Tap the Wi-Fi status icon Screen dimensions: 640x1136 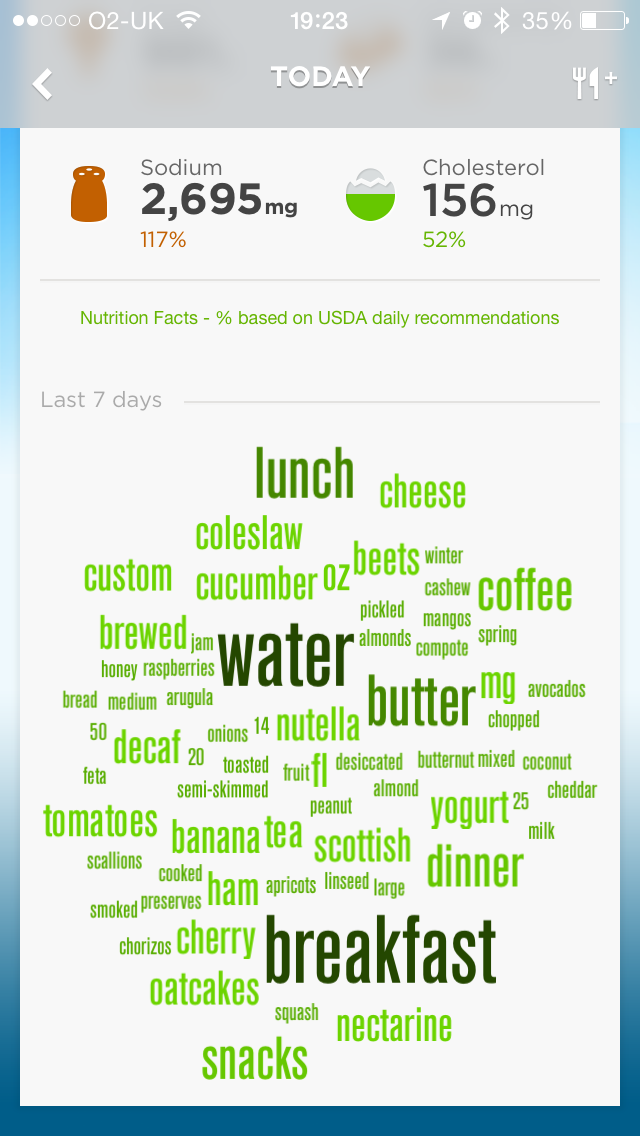(x=187, y=20)
